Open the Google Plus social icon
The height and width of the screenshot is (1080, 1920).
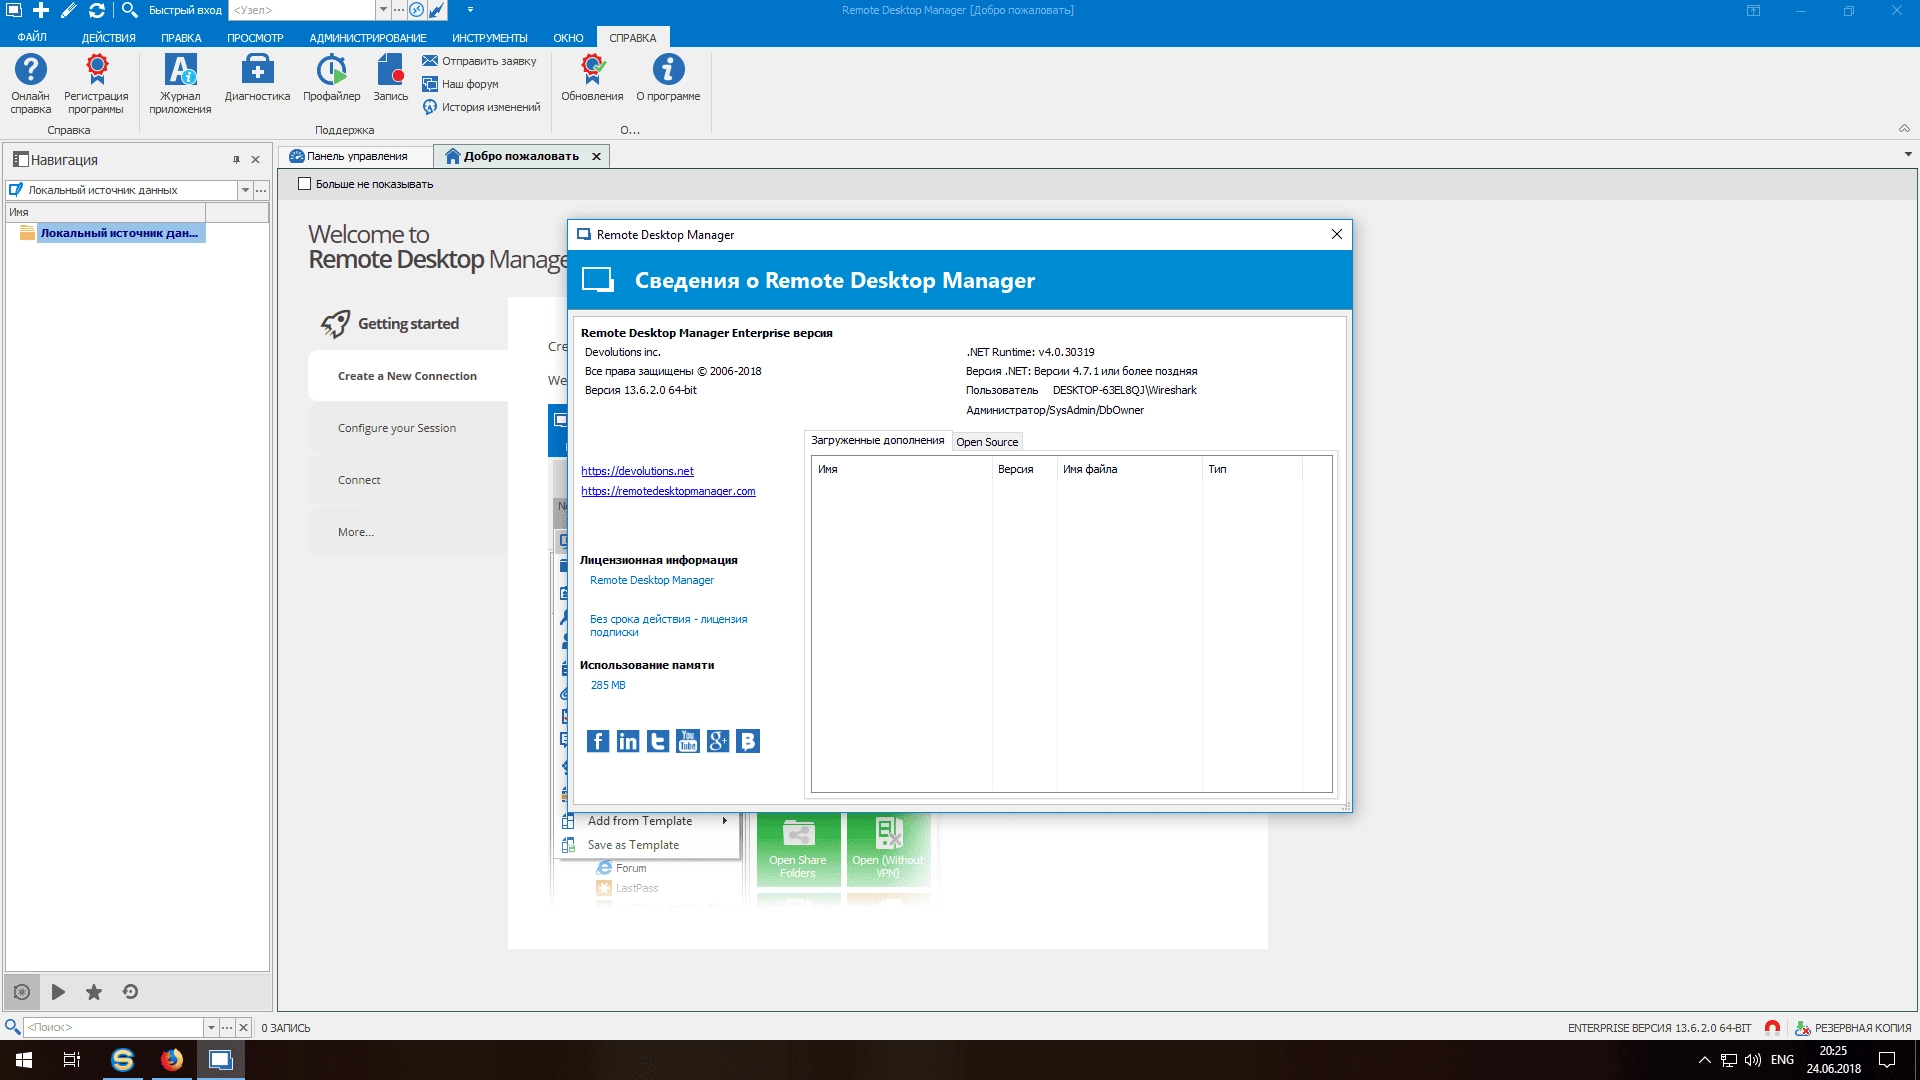click(718, 741)
